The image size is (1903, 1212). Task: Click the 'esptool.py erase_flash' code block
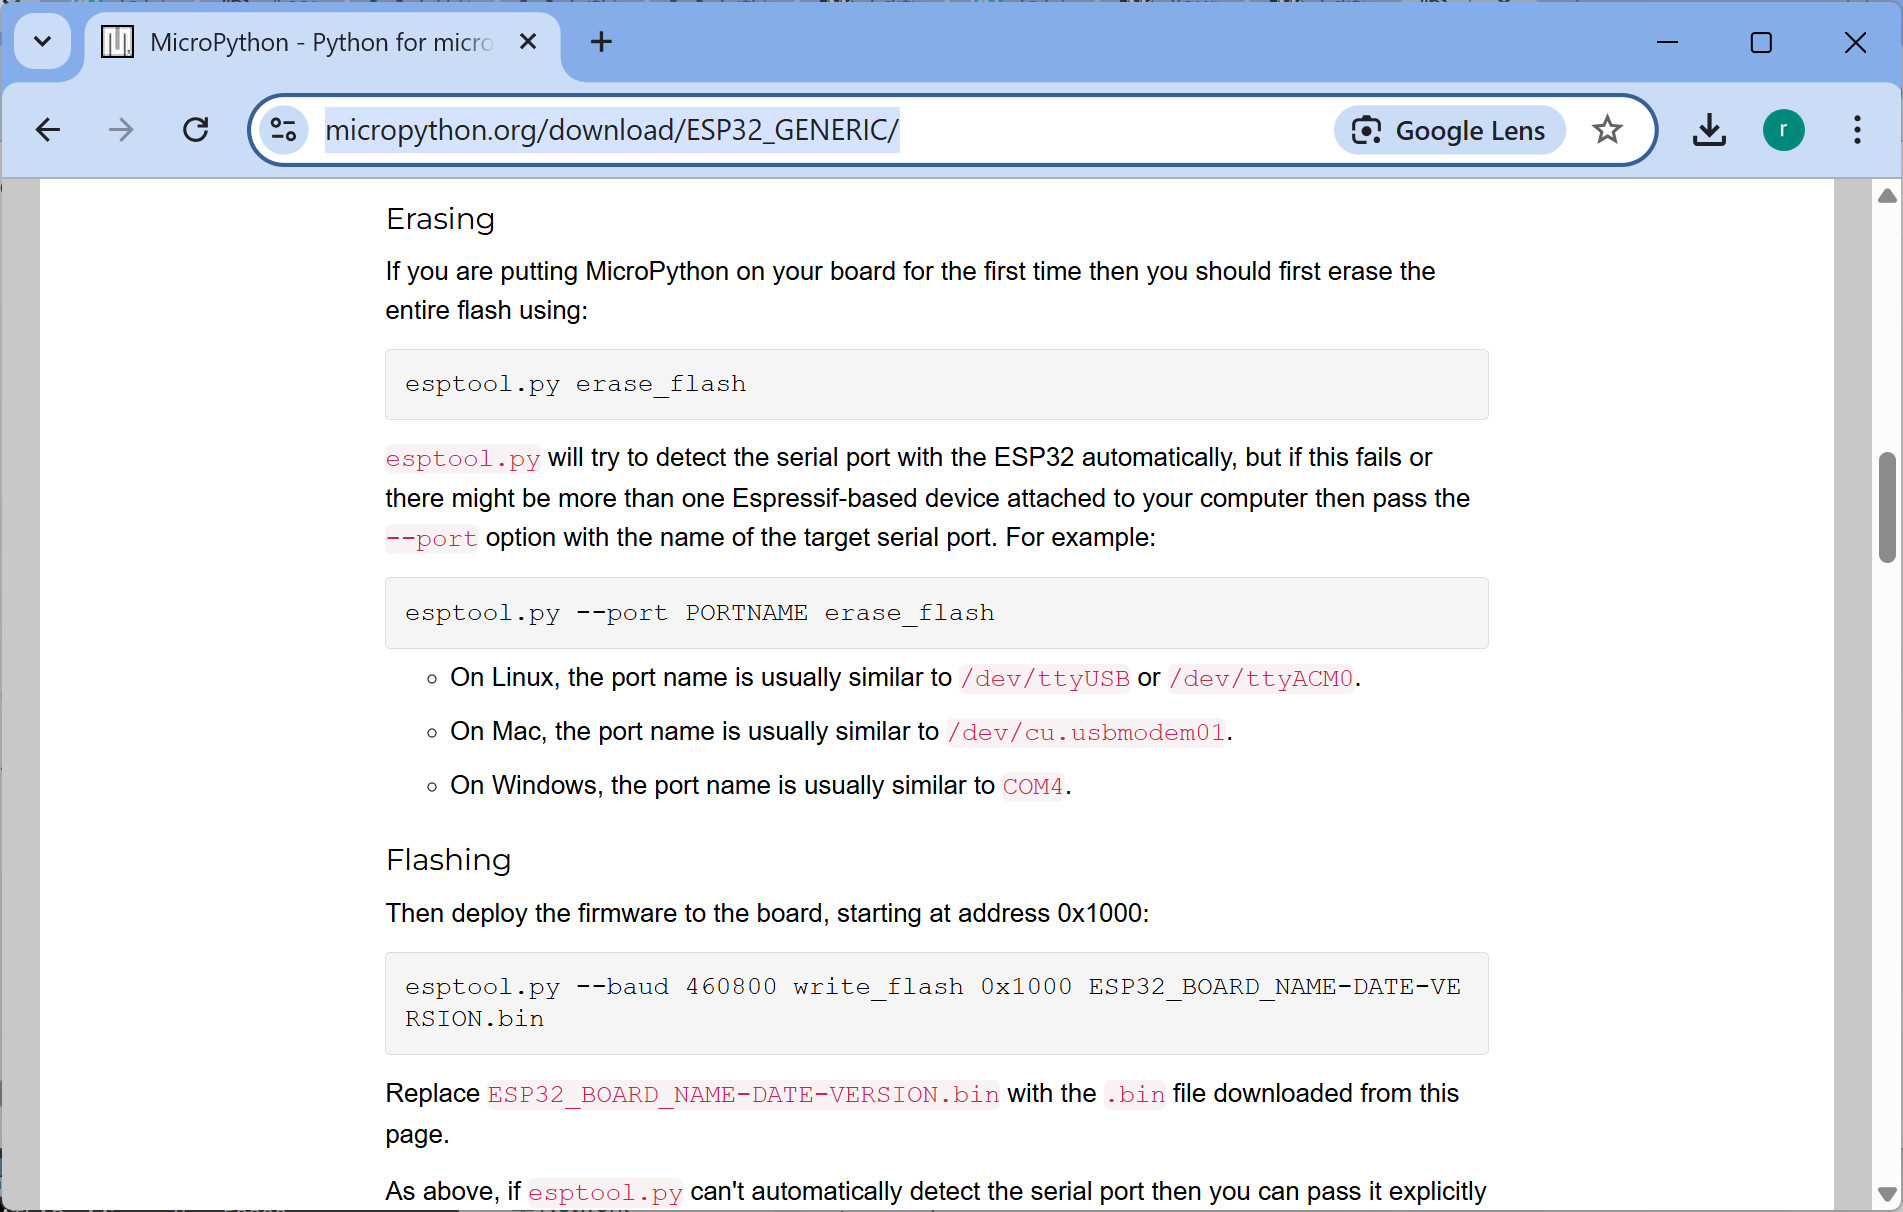click(936, 385)
